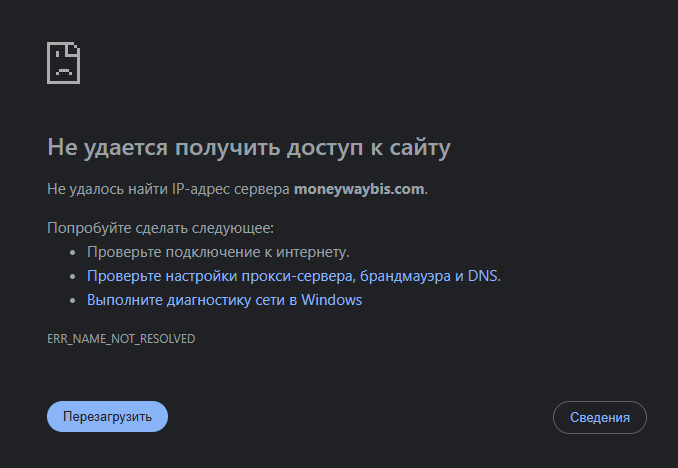This screenshot has width=678, height=468.
Task: Click the Проверьте подключение к интернету text
Action: [218, 252]
